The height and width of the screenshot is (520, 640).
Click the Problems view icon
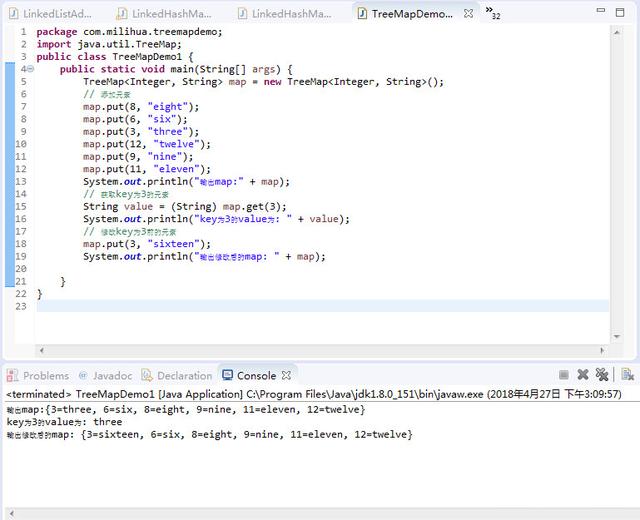click(x=12, y=376)
